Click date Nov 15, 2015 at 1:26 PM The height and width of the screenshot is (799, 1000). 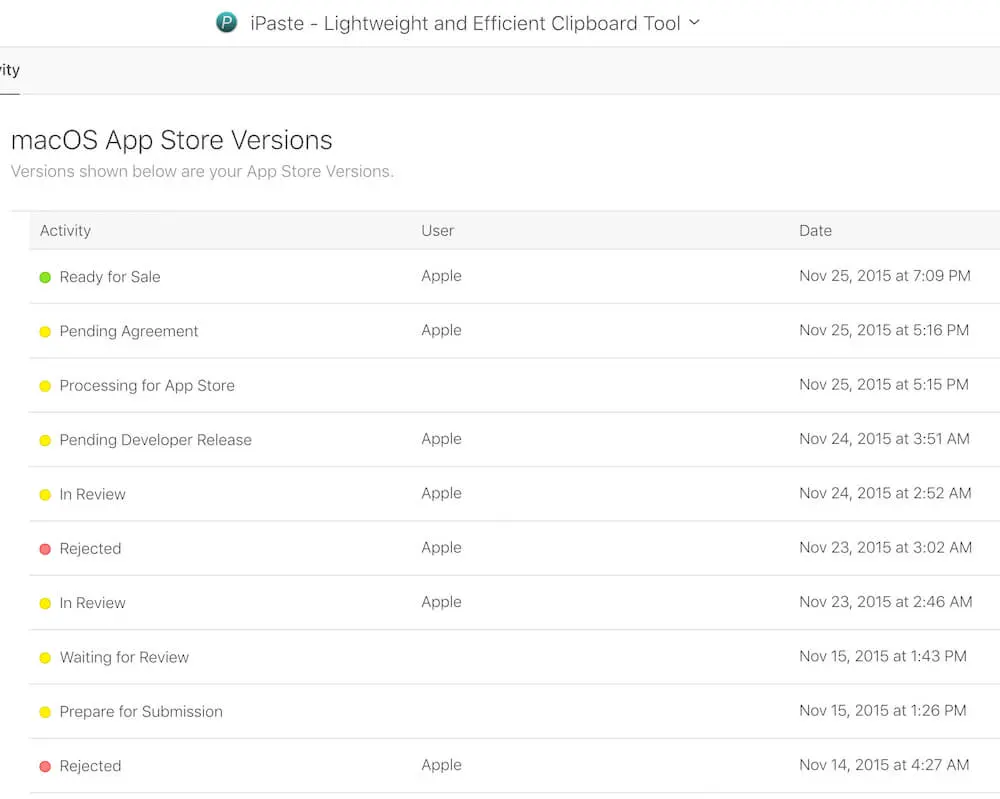pyautogui.click(x=883, y=710)
